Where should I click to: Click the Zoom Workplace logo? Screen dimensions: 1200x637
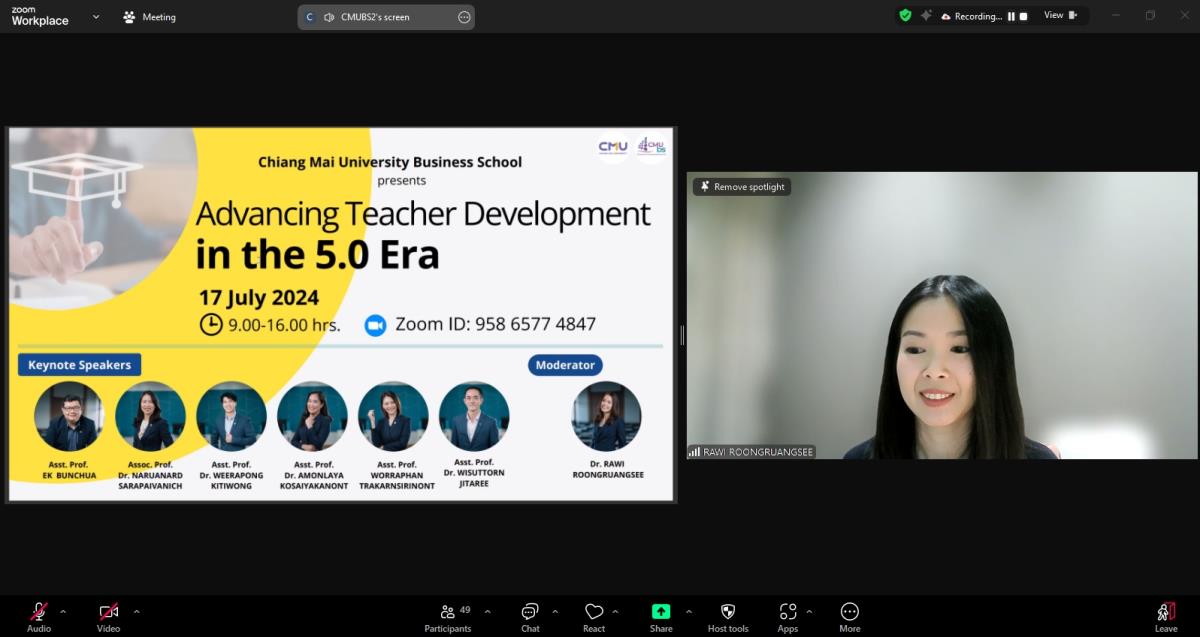40,16
